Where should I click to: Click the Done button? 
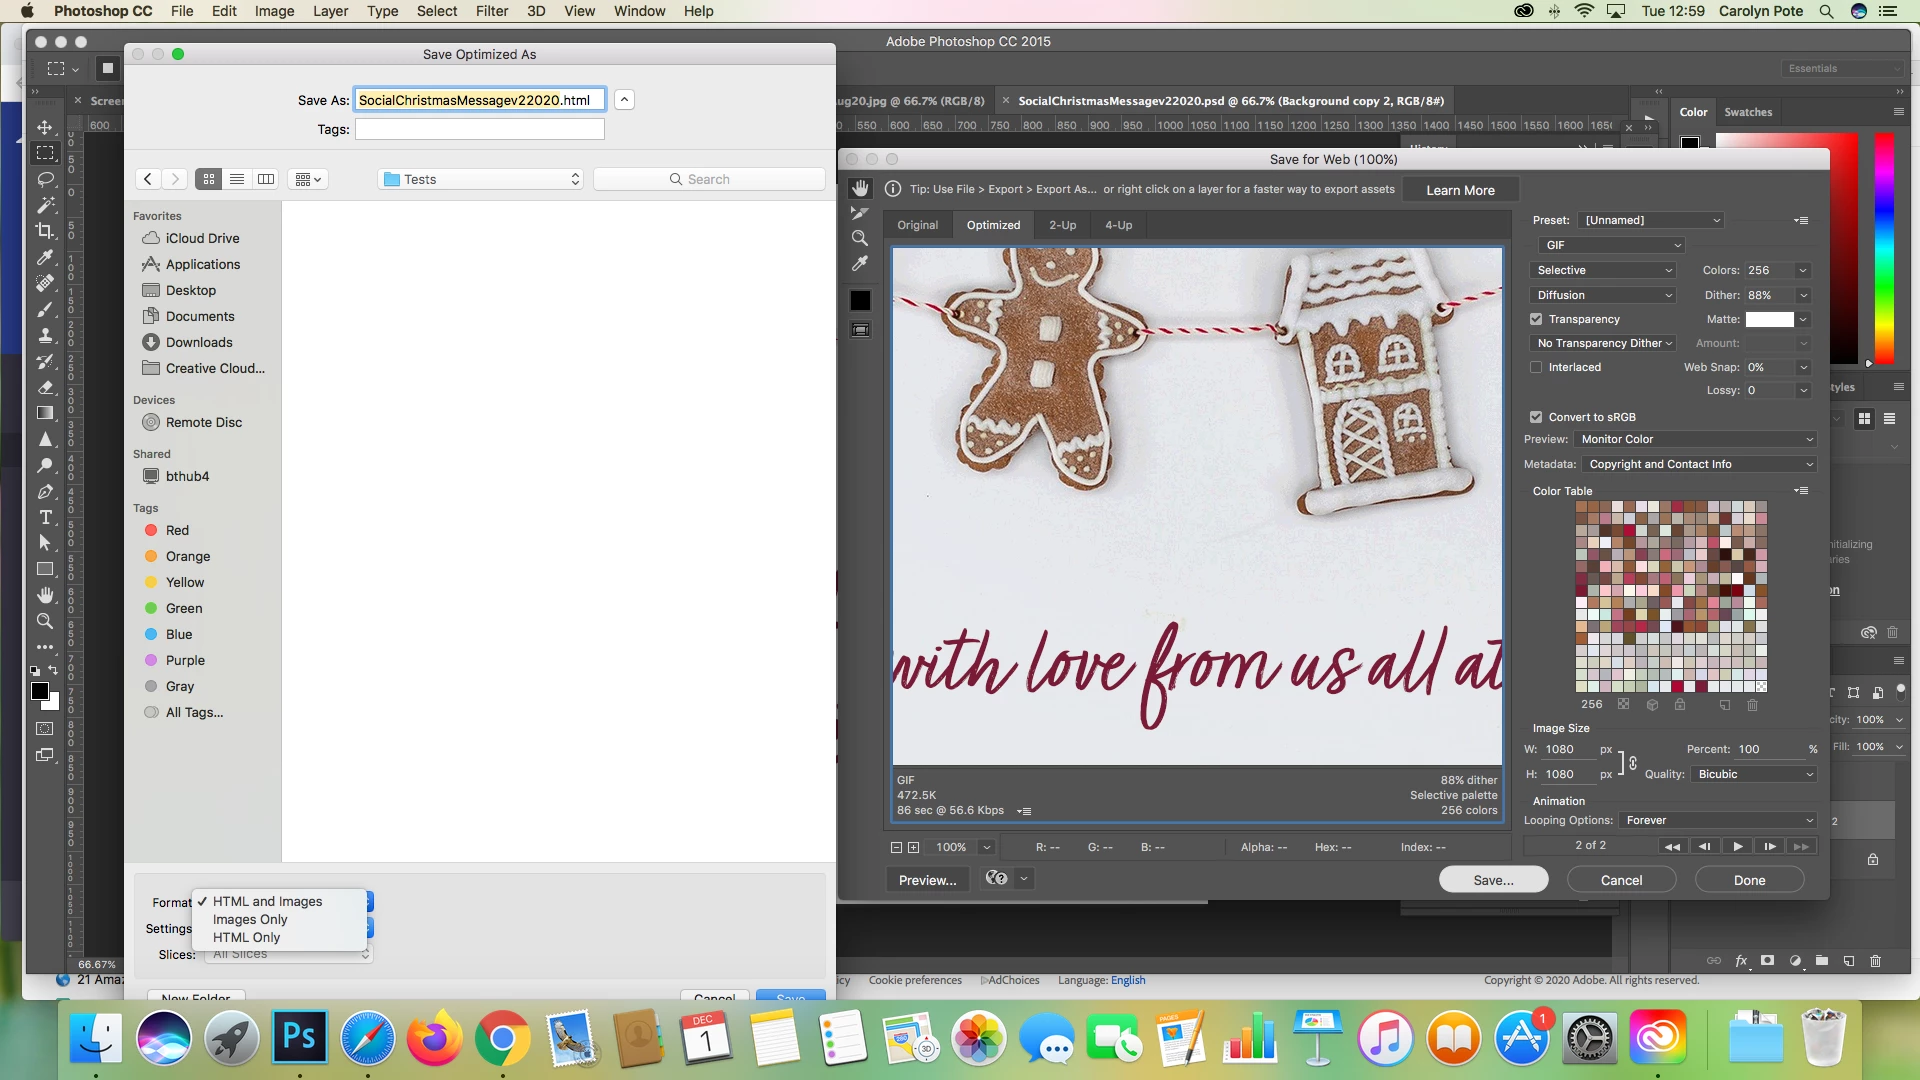tap(1749, 880)
